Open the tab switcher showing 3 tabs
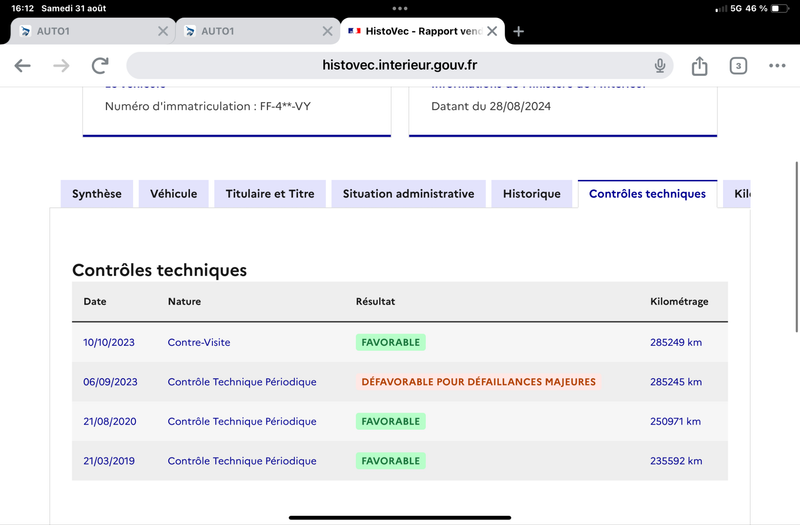The width and height of the screenshot is (800, 525). [738, 66]
